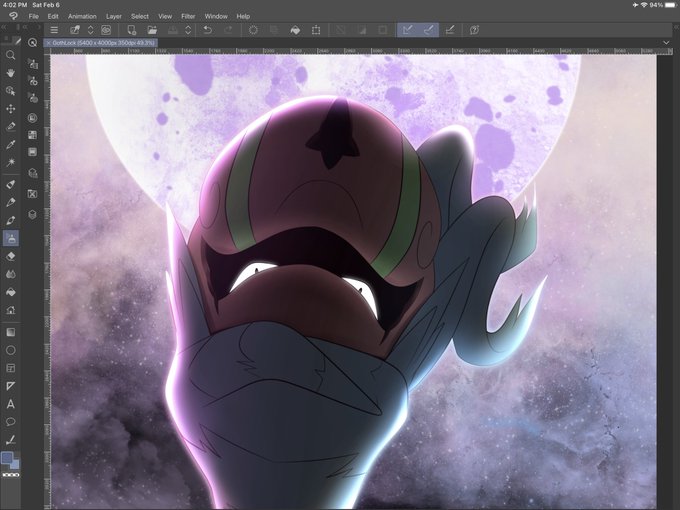Open Clip Studio support question icon
The width and height of the screenshot is (680, 510).
(x=474, y=30)
